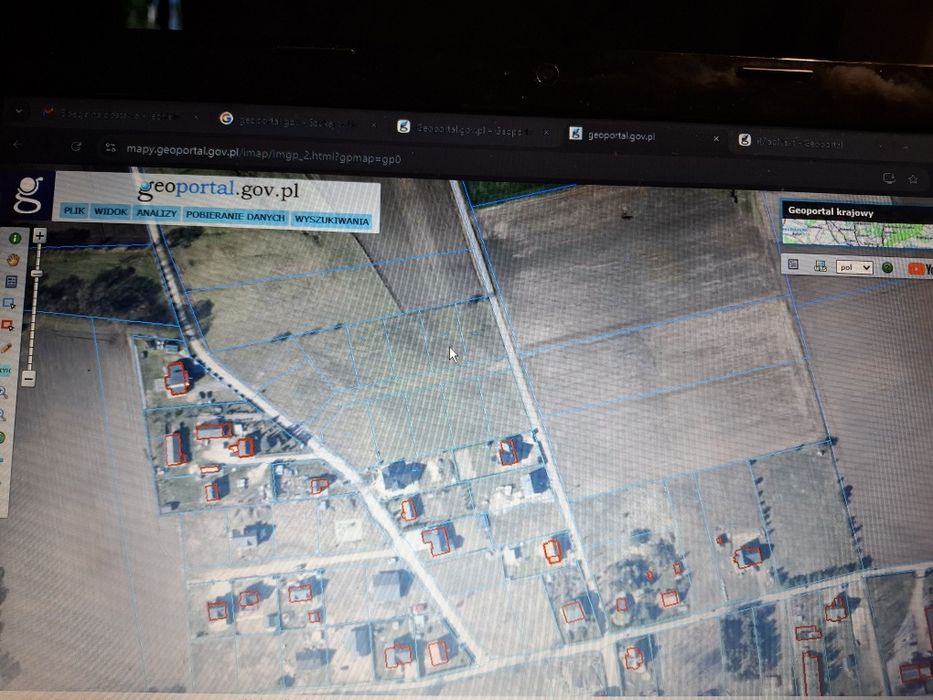
Task: Choose the blue rectangle selection tool
Action: [9, 304]
